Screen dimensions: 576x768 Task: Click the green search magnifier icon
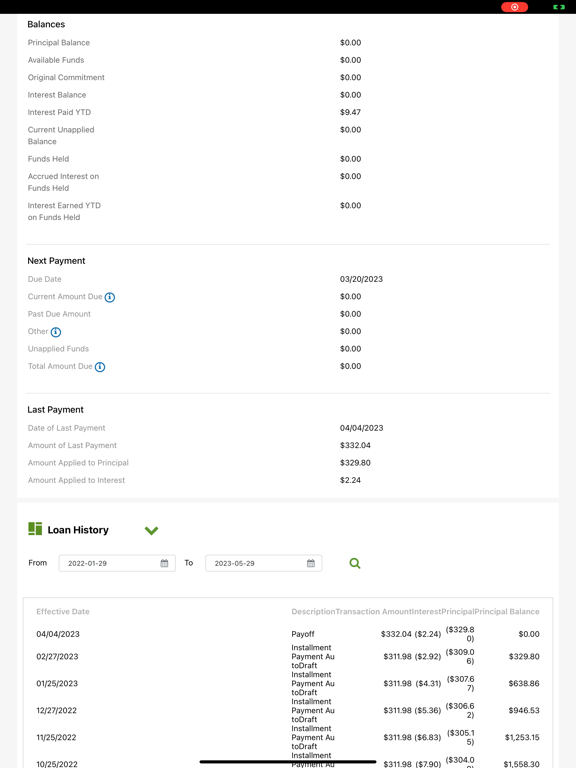(x=355, y=563)
